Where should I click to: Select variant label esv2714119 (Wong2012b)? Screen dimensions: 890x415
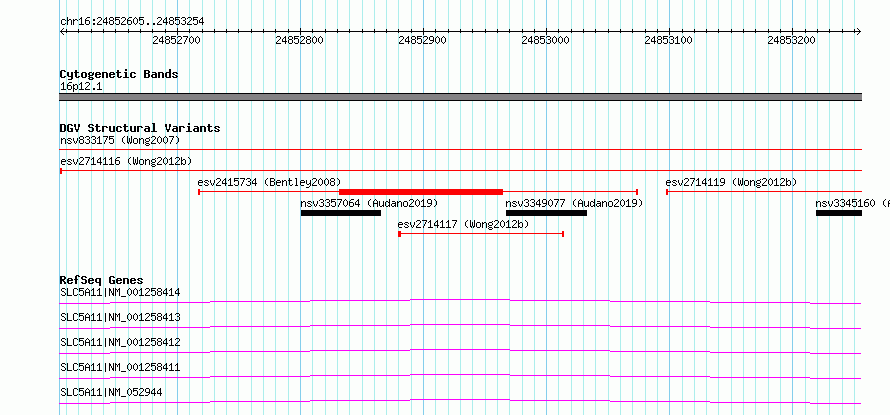tap(731, 182)
